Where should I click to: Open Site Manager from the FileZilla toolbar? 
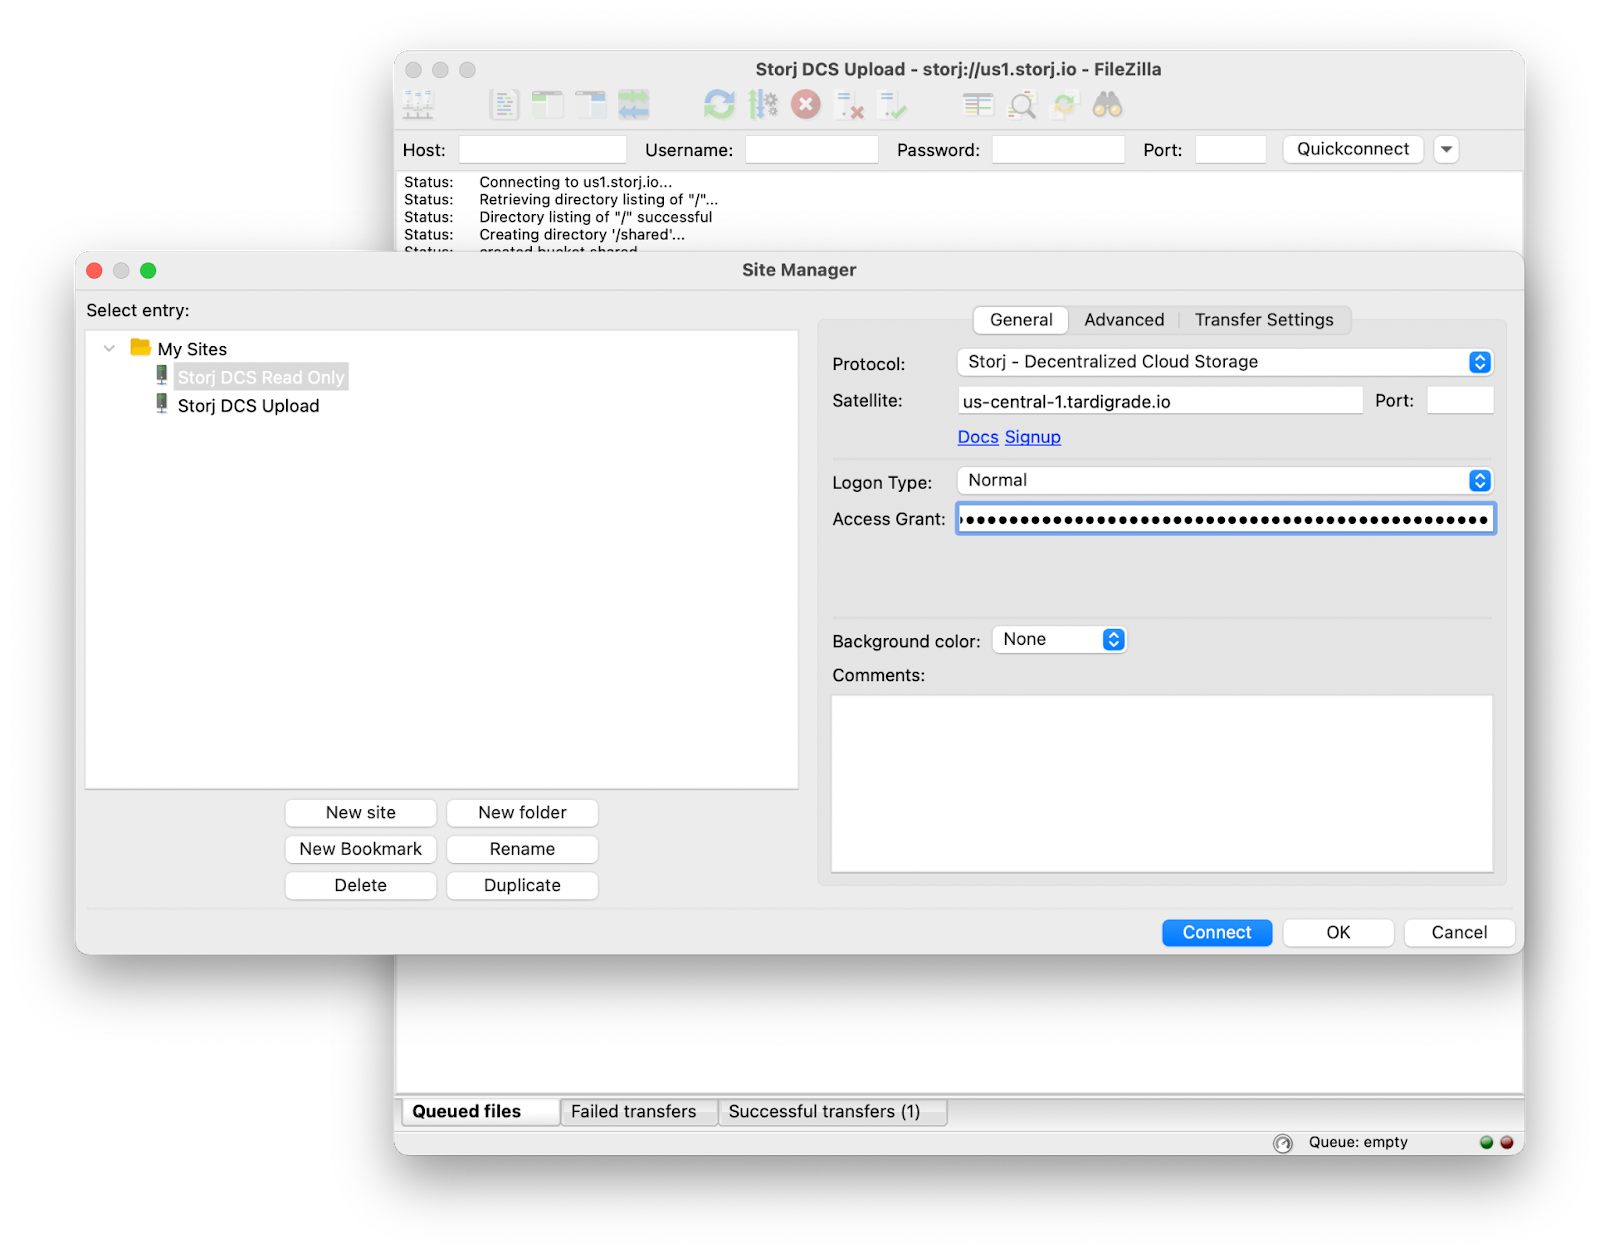pyautogui.click(x=418, y=105)
